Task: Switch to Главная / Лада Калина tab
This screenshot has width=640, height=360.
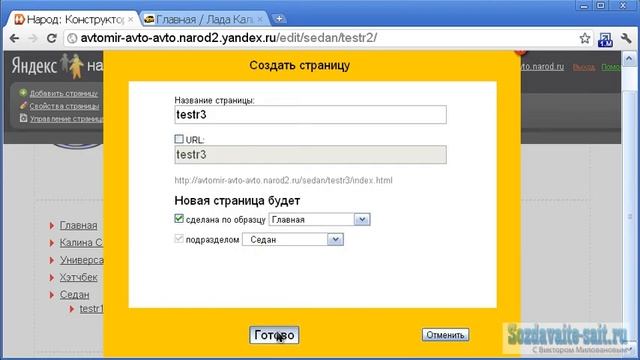Action: [204, 19]
